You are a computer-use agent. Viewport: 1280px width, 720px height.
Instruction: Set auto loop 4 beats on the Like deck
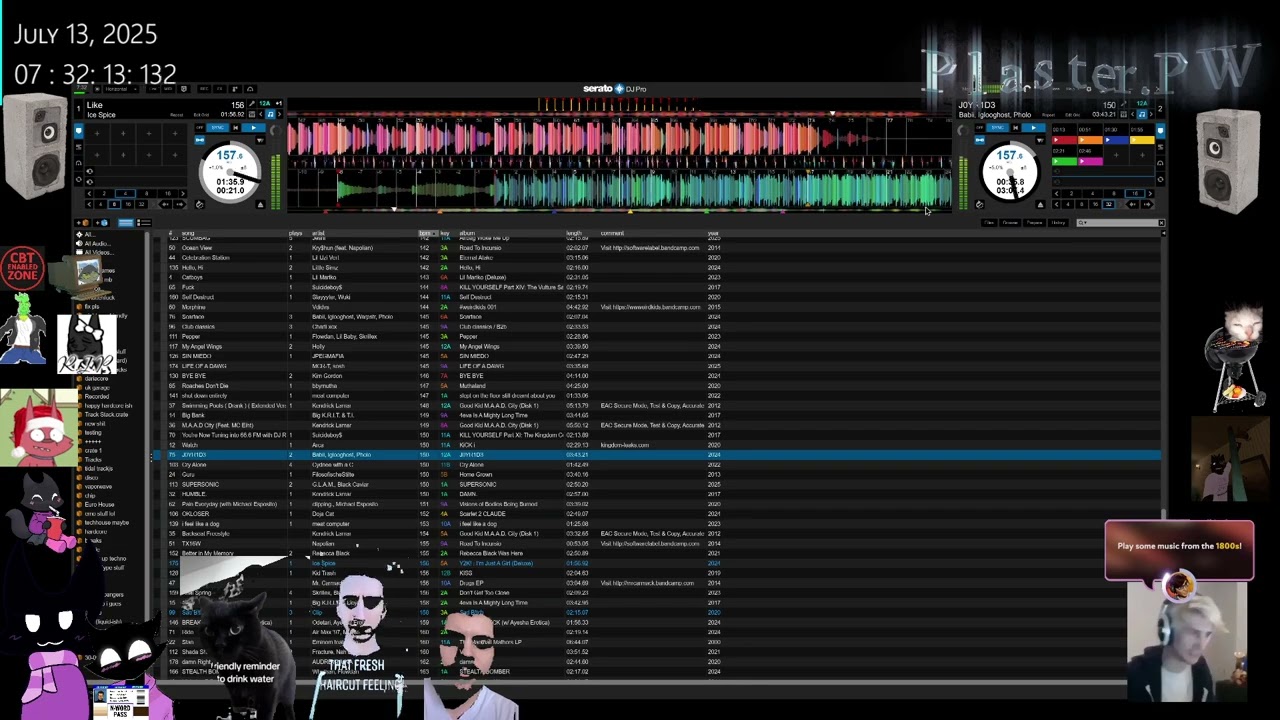125,194
